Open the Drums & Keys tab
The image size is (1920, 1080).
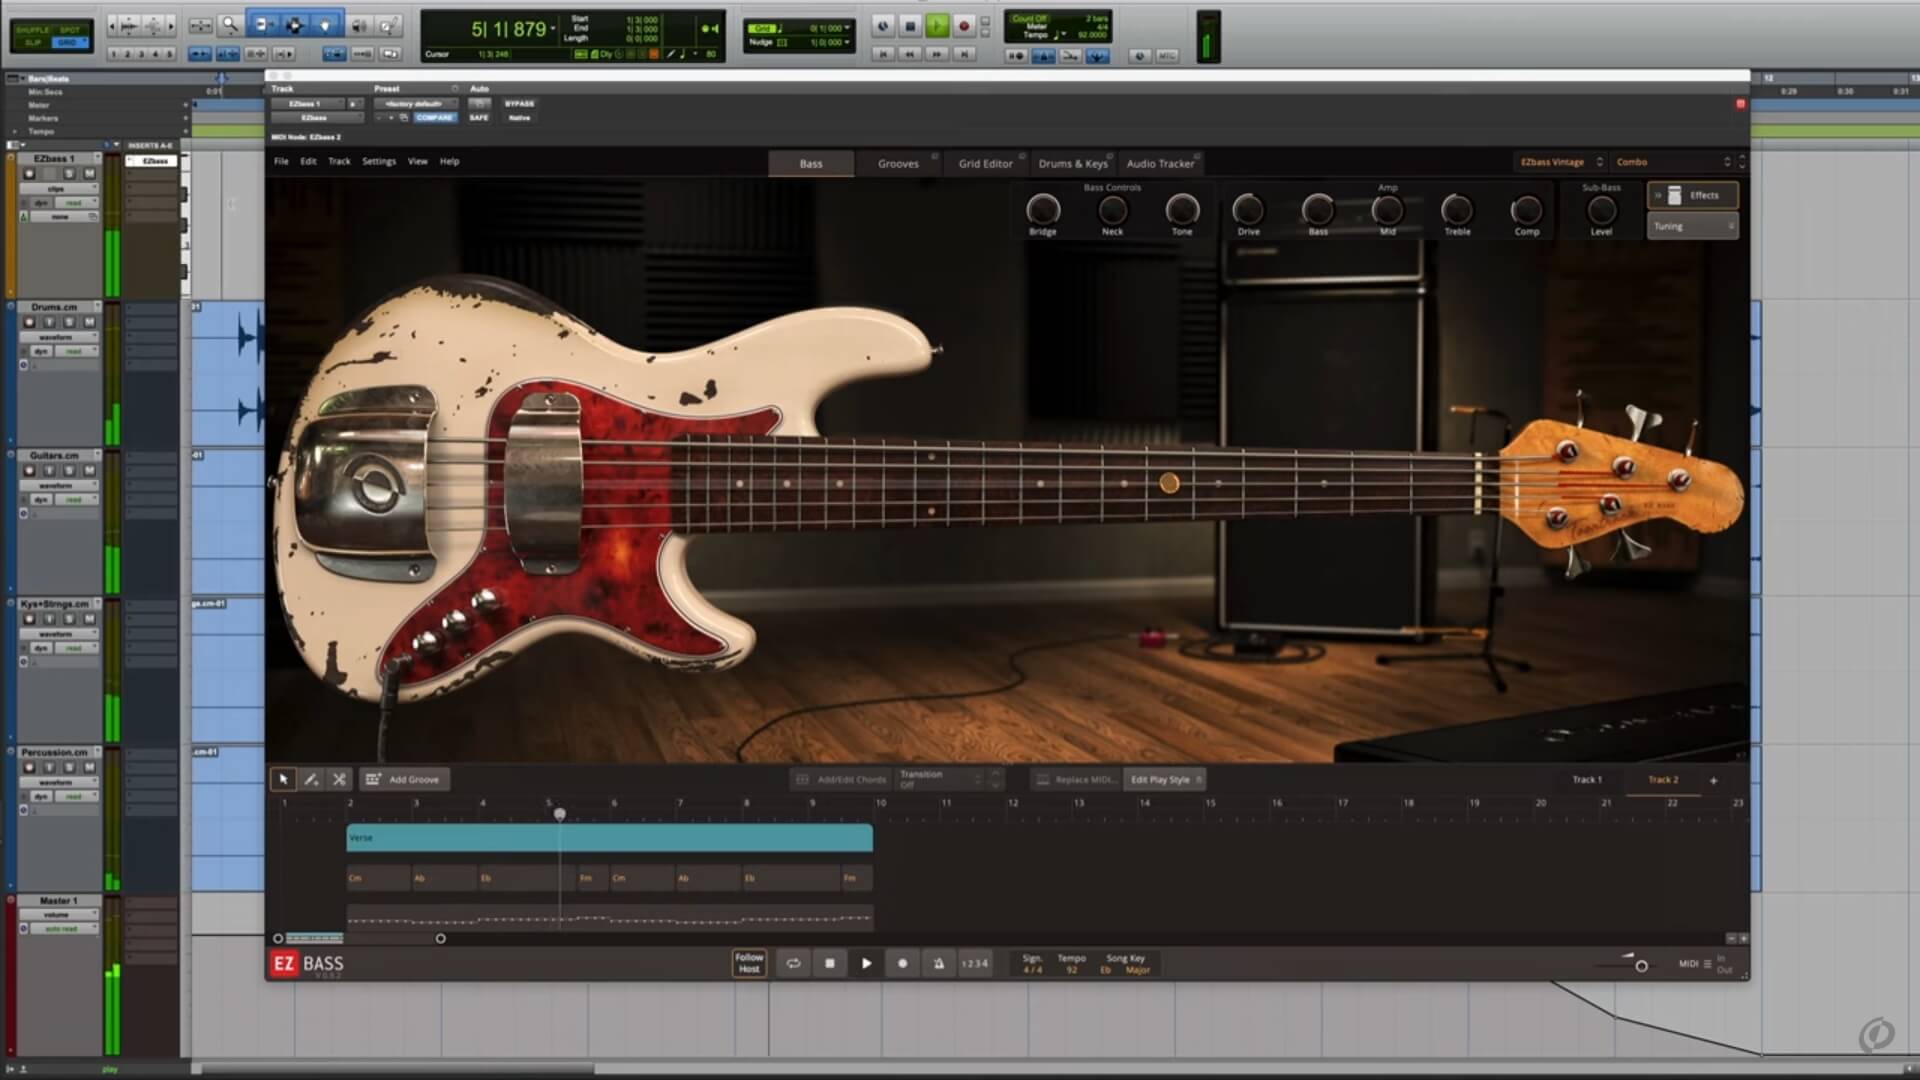pos(1073,163)
